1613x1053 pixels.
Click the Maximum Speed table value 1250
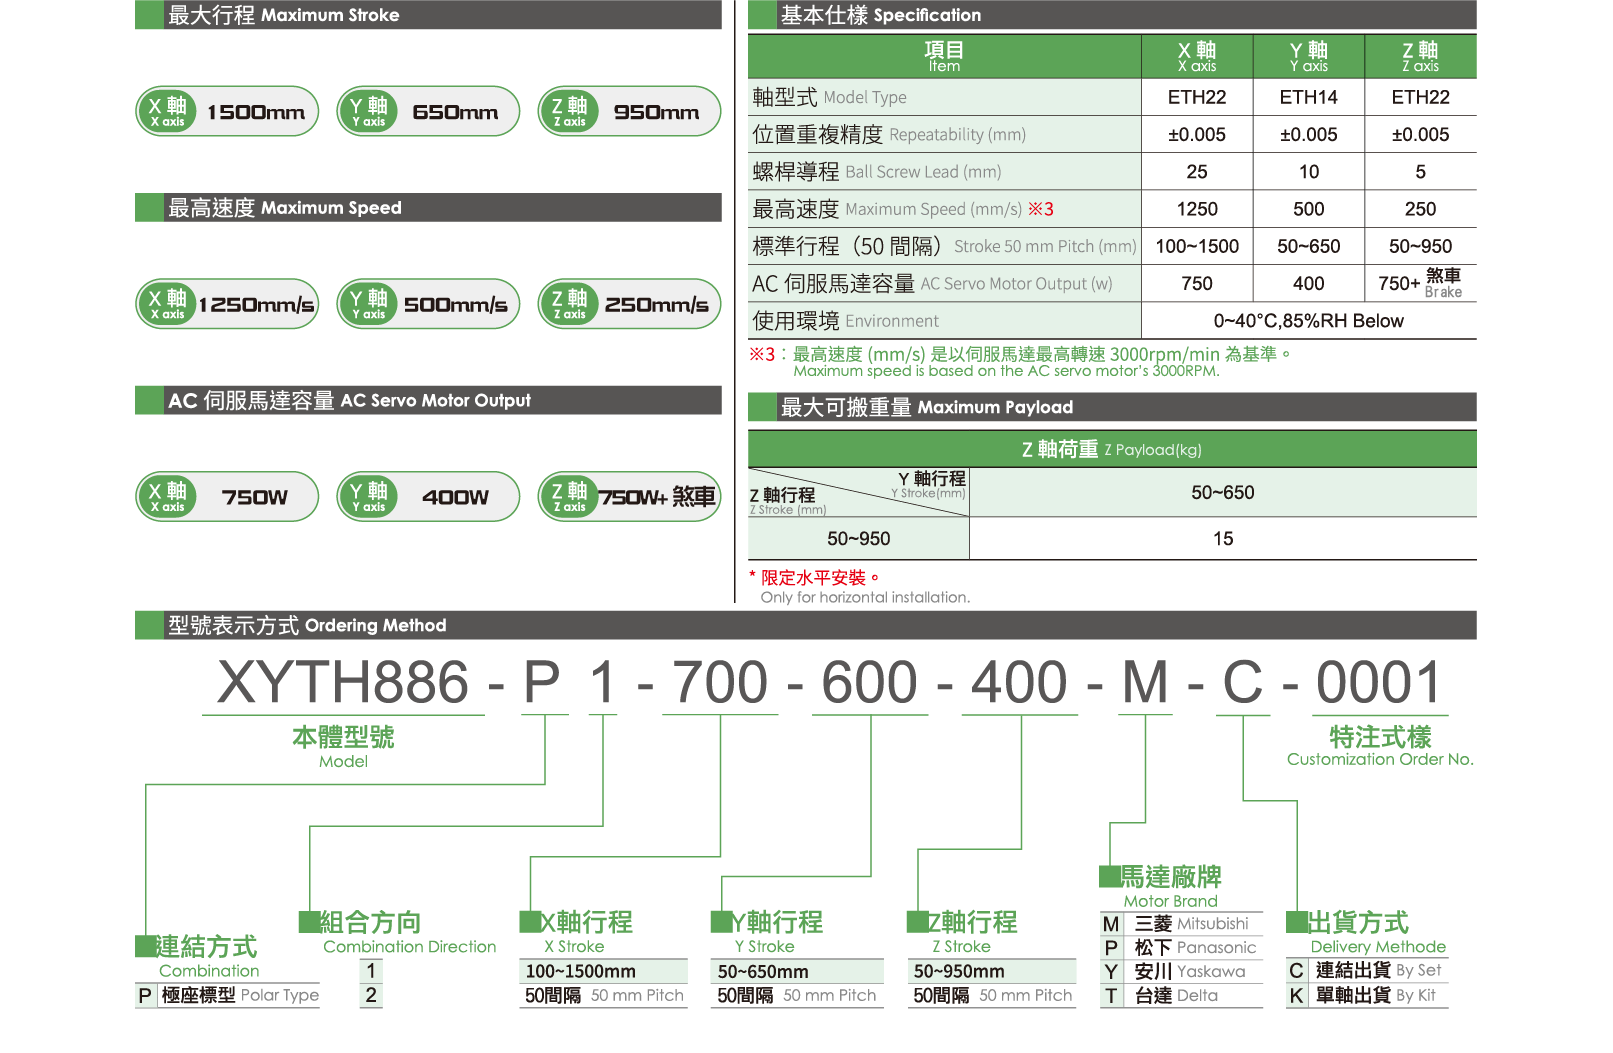point(1197,209)
